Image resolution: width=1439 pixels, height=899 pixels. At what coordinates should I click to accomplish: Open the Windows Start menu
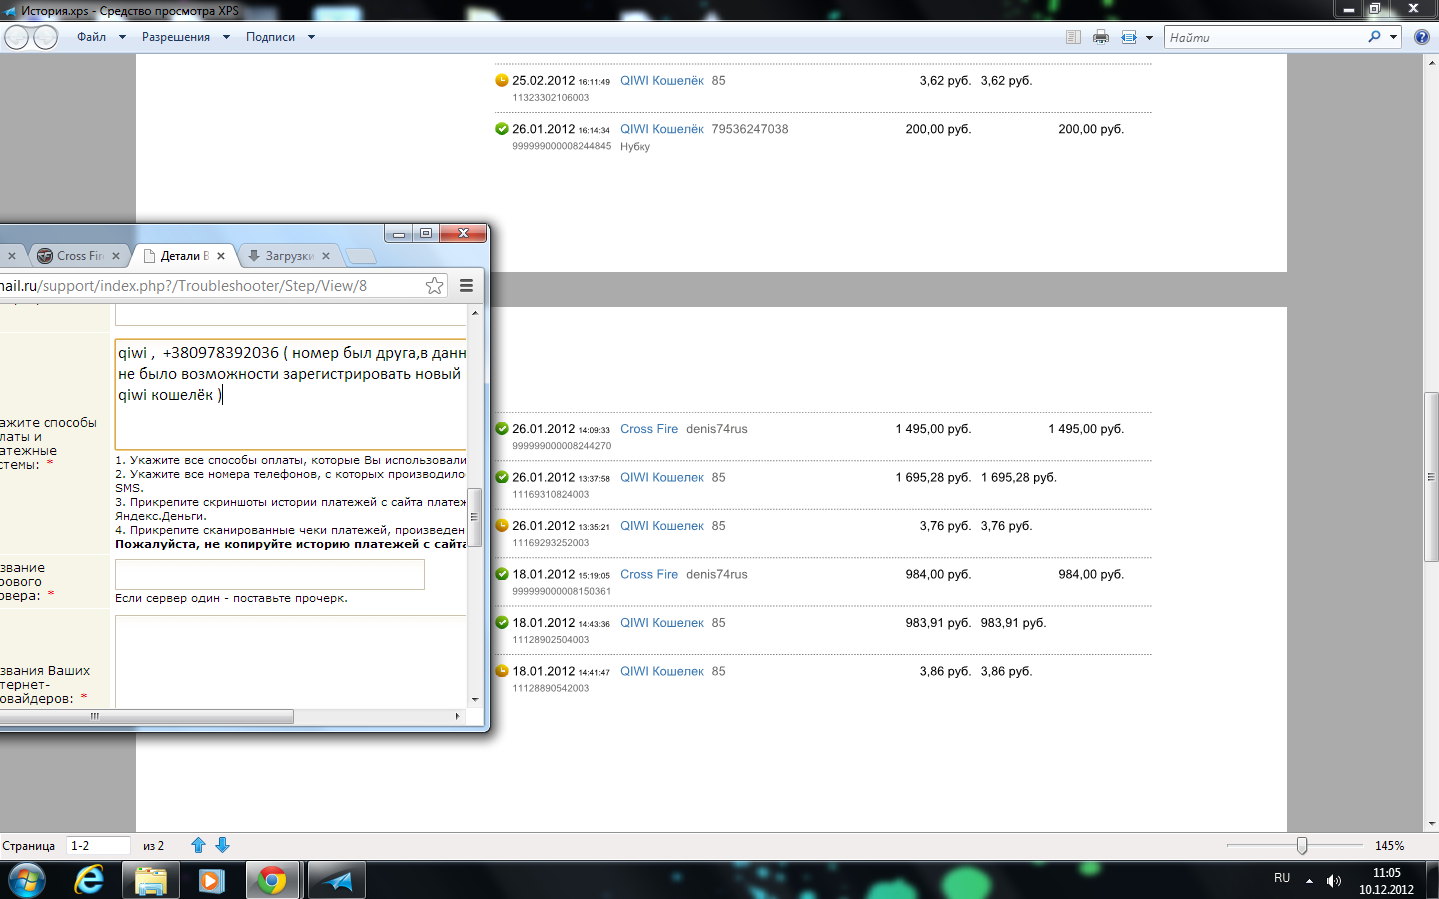point(27,880)
